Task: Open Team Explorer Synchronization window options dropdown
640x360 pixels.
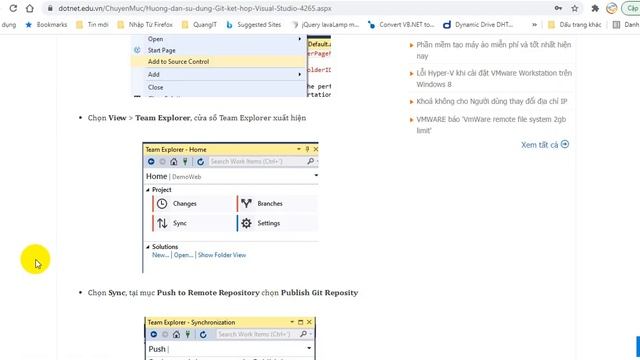Action: tap(292, 322)
